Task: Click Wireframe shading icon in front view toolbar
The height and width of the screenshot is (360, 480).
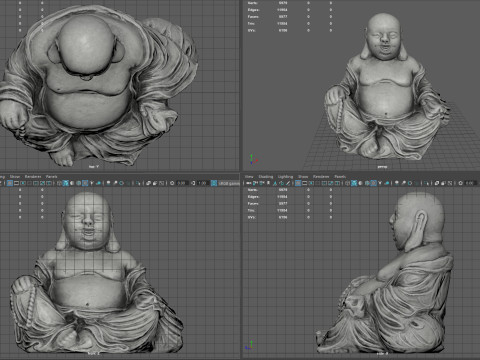Action: point(59,183)
